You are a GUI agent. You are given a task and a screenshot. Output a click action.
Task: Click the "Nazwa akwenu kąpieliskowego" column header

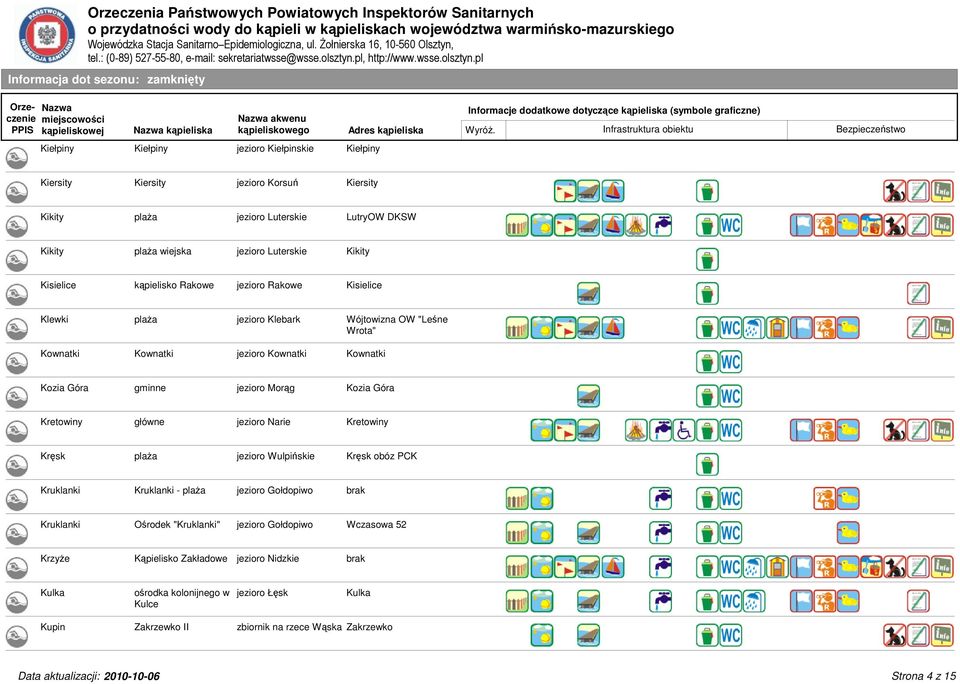(274, 124)
